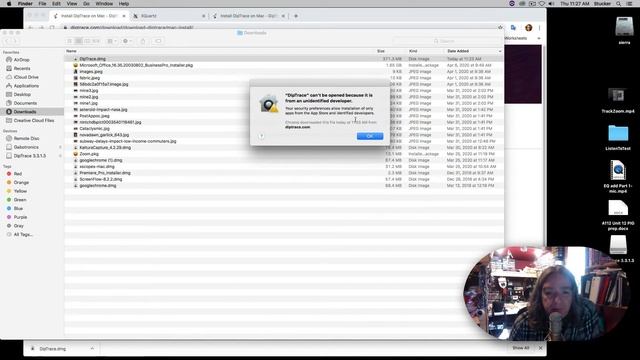Image resolution: width=640 pixels, height=360 pixels.
Task: Go to Recents in the Finder sidebar
Action: point(22,69)
